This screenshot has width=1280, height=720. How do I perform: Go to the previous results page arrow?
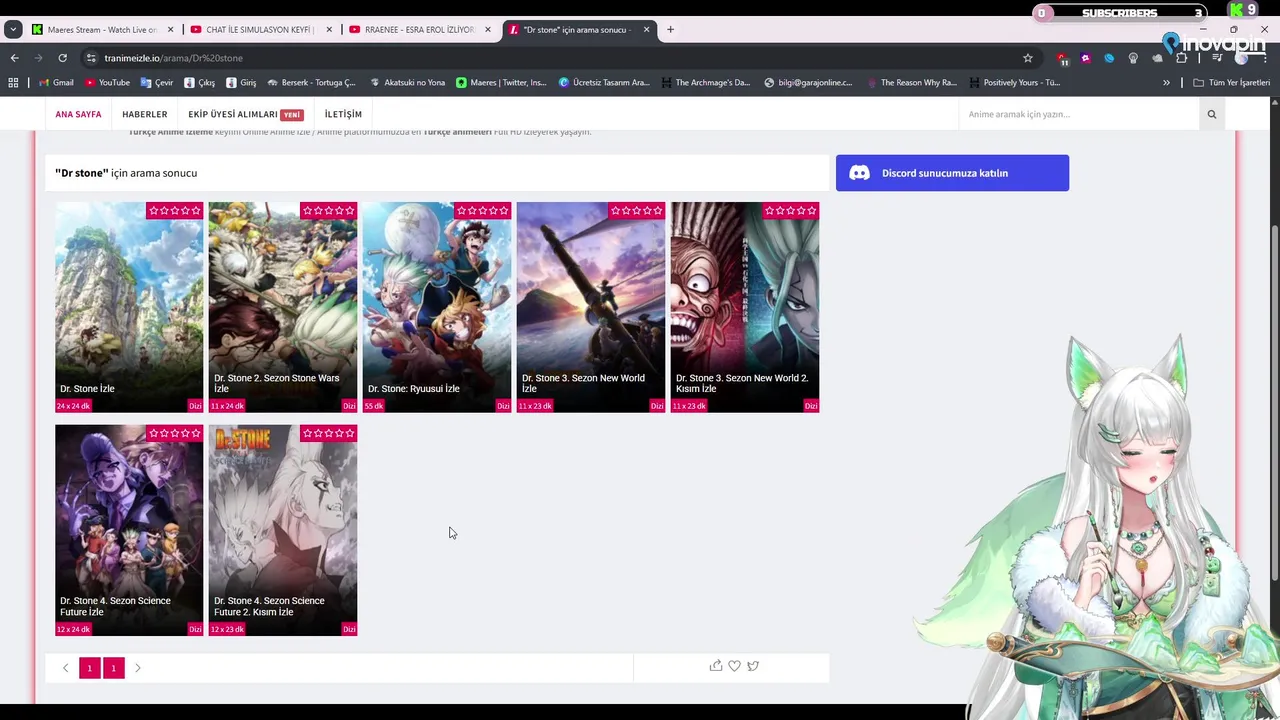point(66,668)
